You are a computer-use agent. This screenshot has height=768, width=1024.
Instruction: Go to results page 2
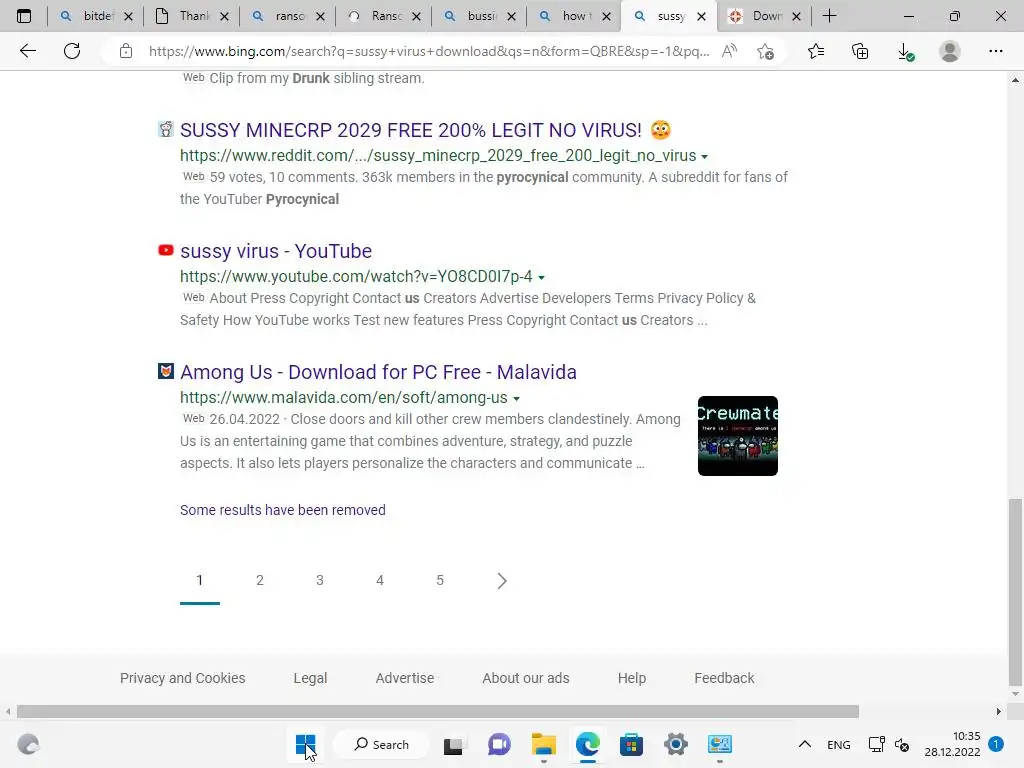(x=260, y=580)
